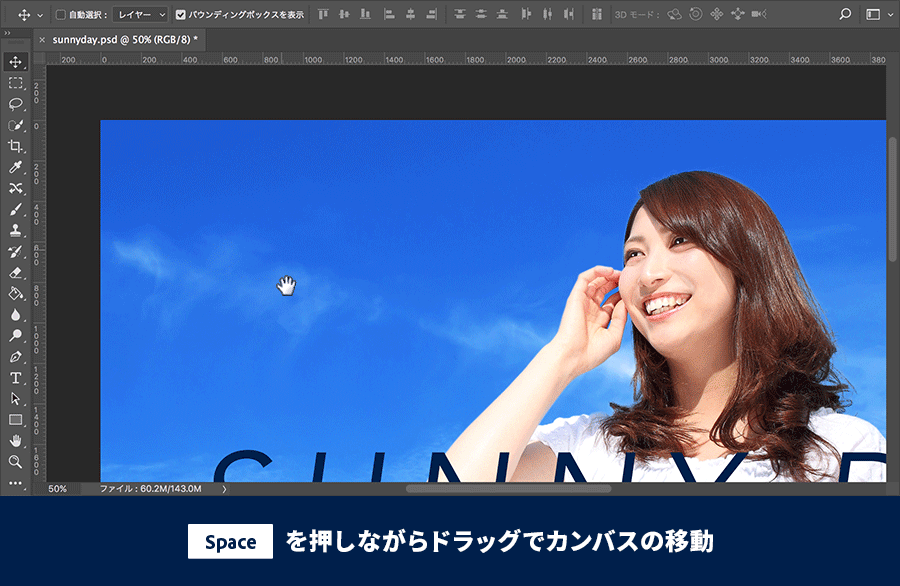Click Distribute bottom edges icon
The height and width of the screenshot is (586, 900).
[502, 14]
